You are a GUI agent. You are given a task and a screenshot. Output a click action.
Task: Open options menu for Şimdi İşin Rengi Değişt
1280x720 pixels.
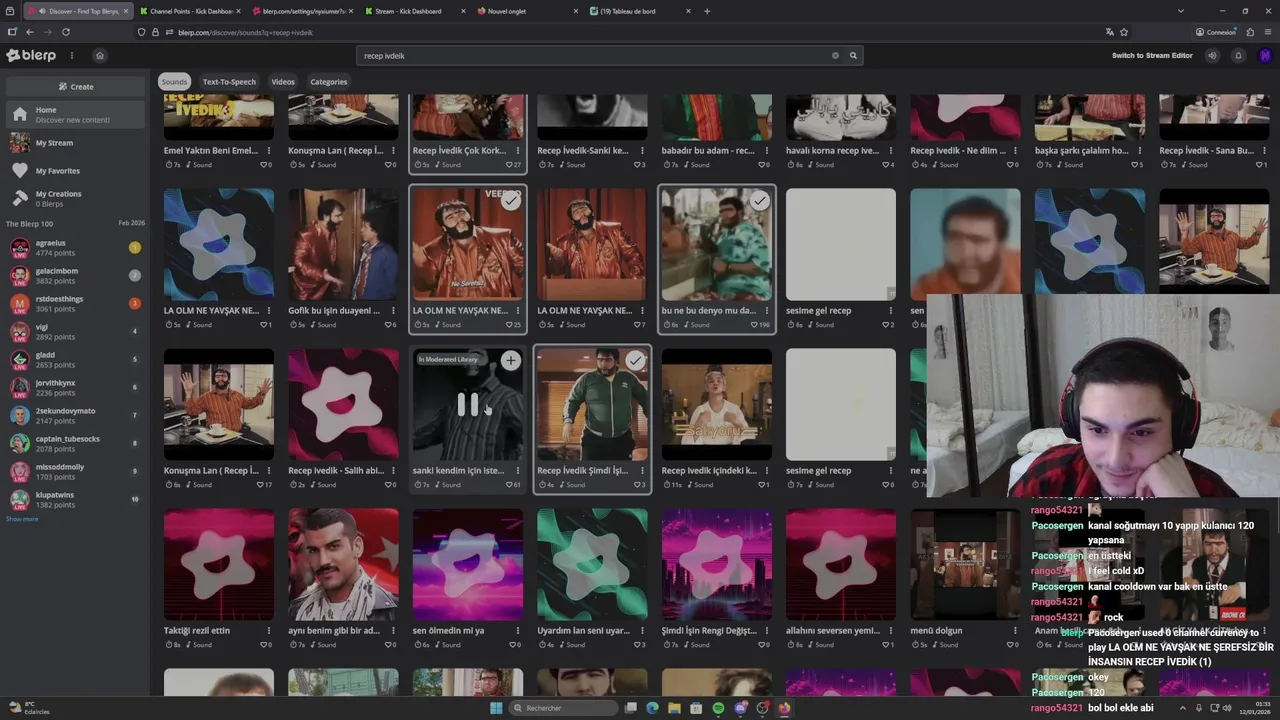(x=766, y=631)
